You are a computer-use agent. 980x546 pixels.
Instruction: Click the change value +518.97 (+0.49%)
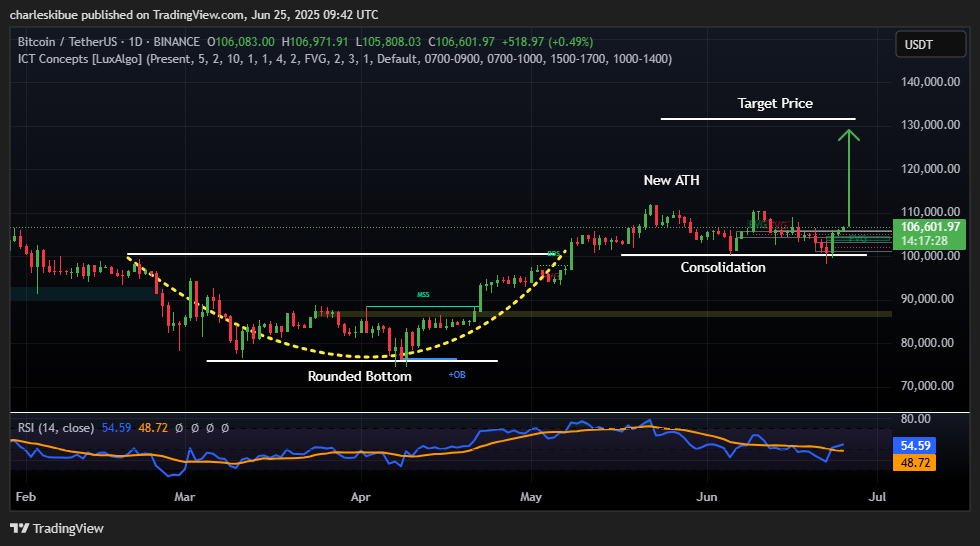[x=548, y=42]
